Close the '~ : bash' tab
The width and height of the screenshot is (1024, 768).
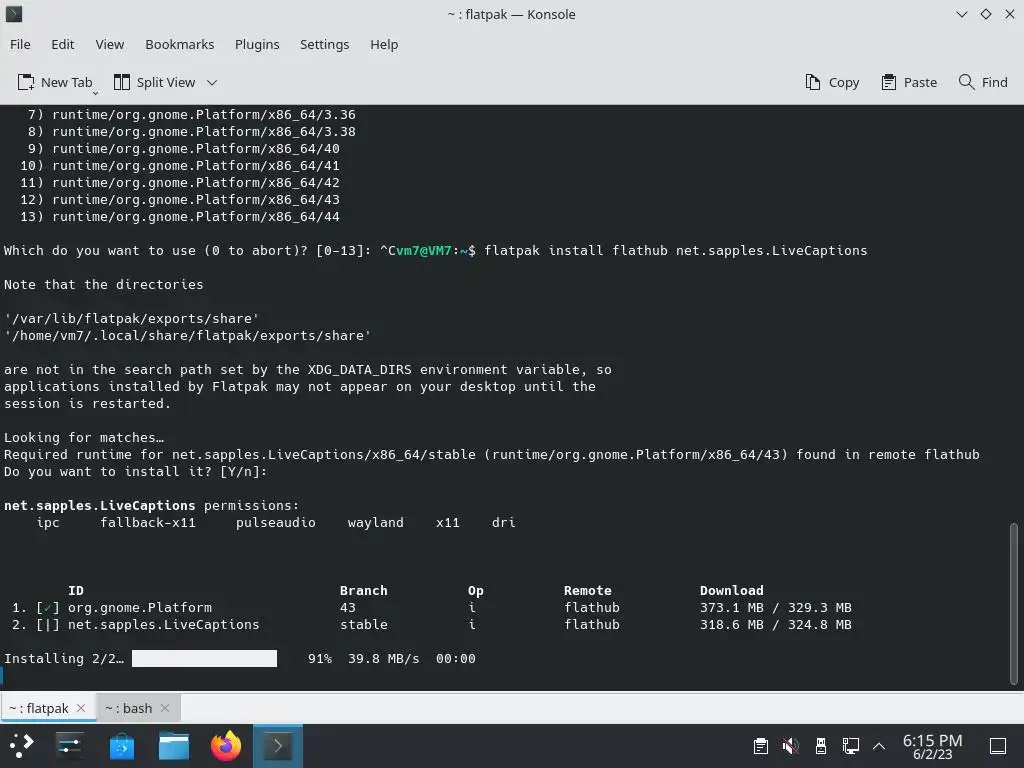(x=165, y=708)
